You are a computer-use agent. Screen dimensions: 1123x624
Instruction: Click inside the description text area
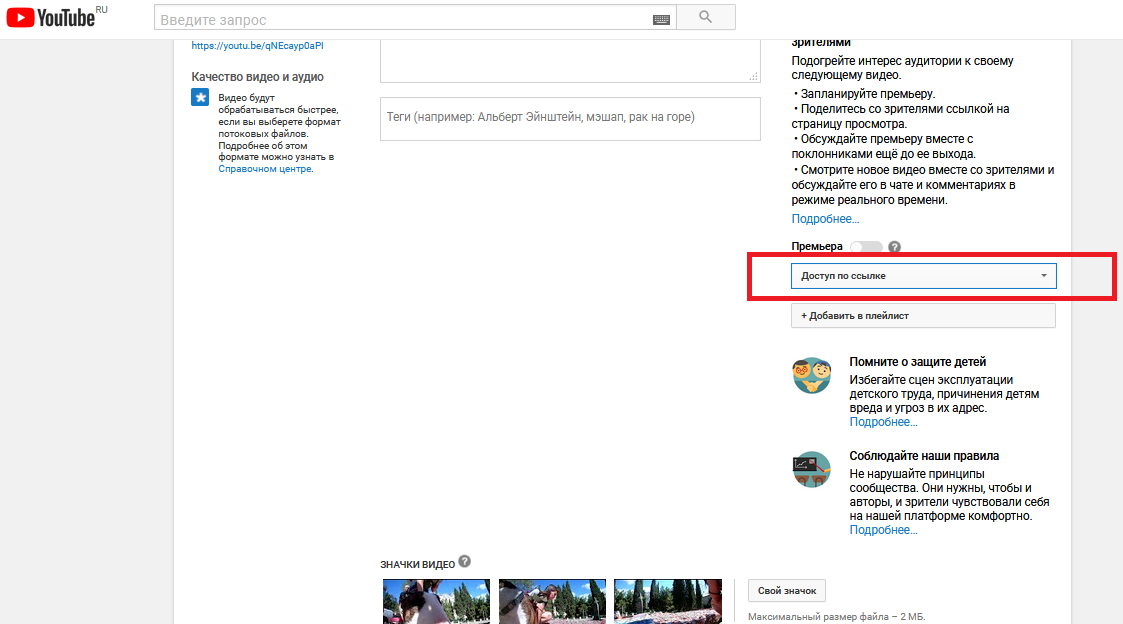point(570,60)
